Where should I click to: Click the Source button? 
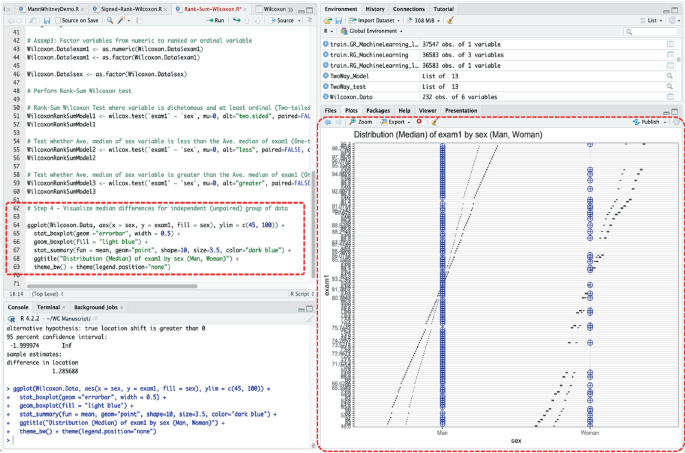[x=284, y=20]
